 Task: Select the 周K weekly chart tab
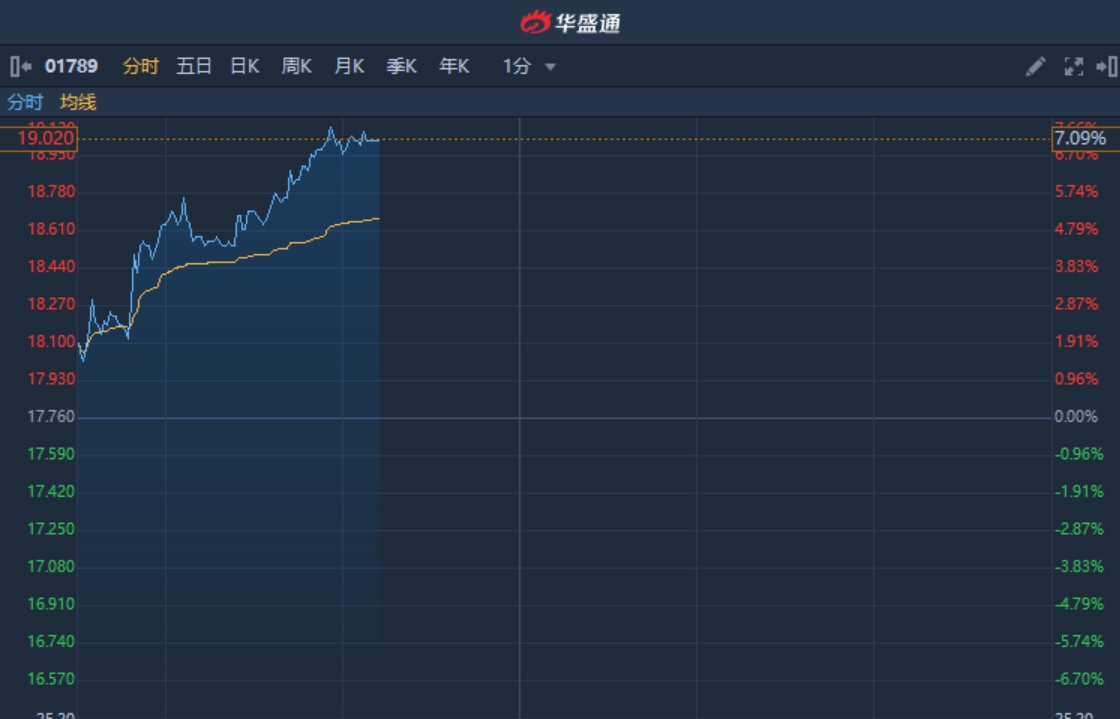pyautogui.click(x=297, y=67)
